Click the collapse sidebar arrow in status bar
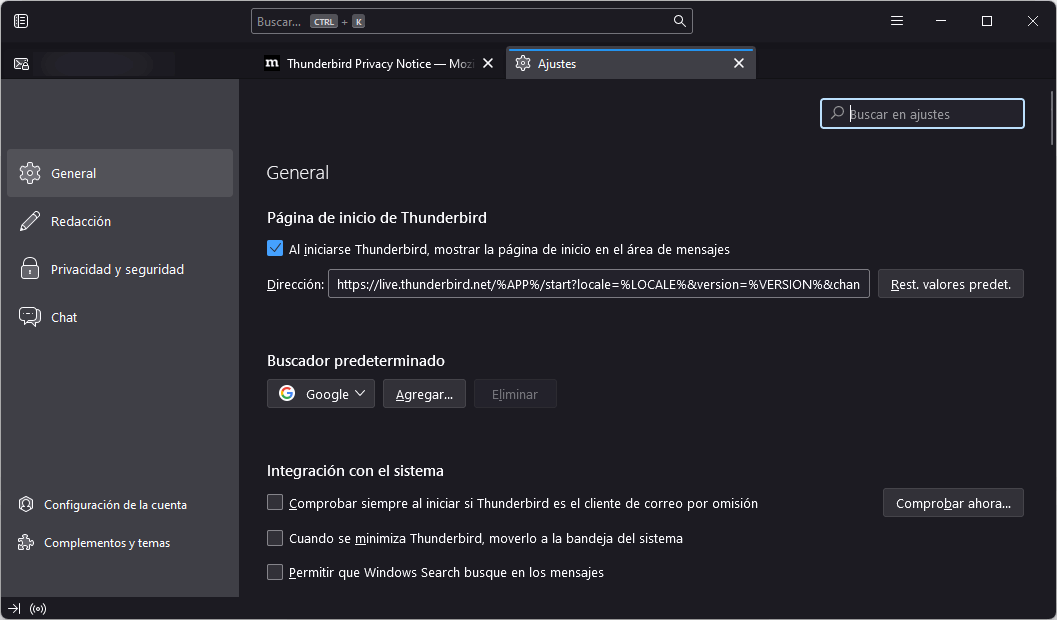The width and height of the screenshot is (1057, 620). 14,608
